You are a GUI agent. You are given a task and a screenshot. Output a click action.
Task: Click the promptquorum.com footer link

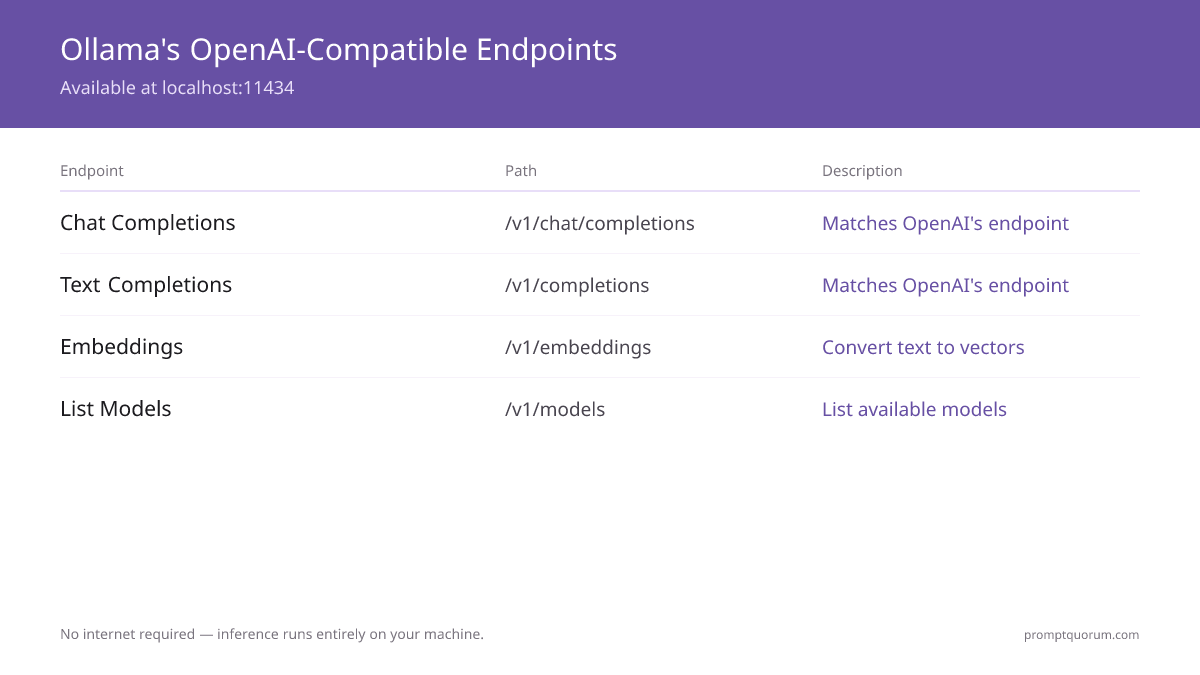(x=1081, y=635)
